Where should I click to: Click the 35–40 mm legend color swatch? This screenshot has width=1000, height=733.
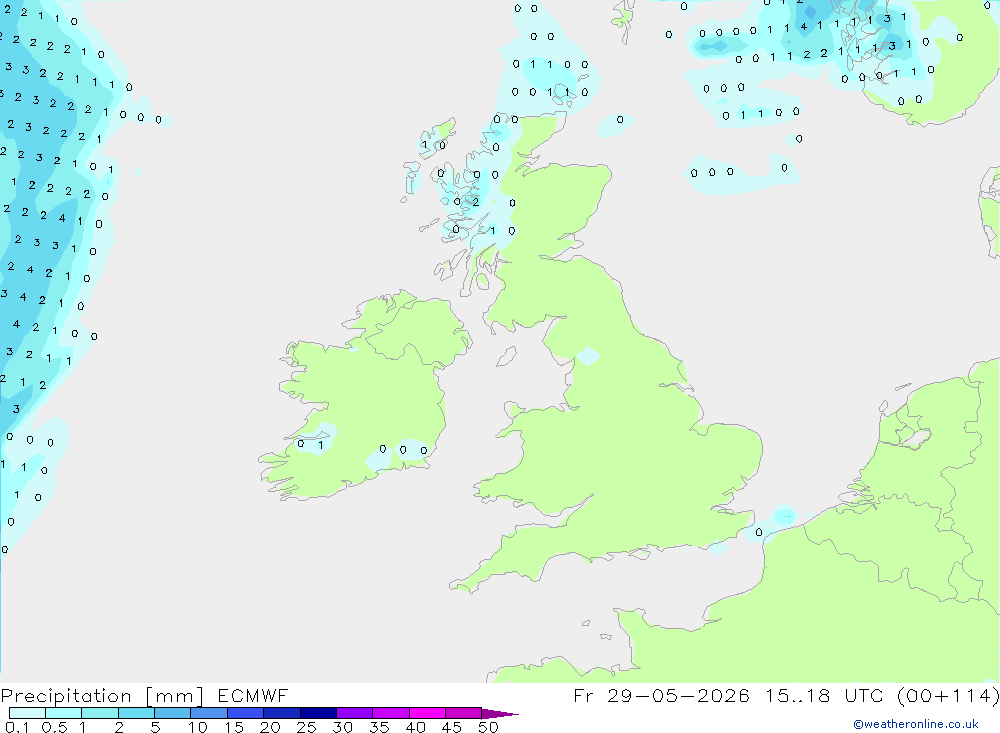coord(390,713)
